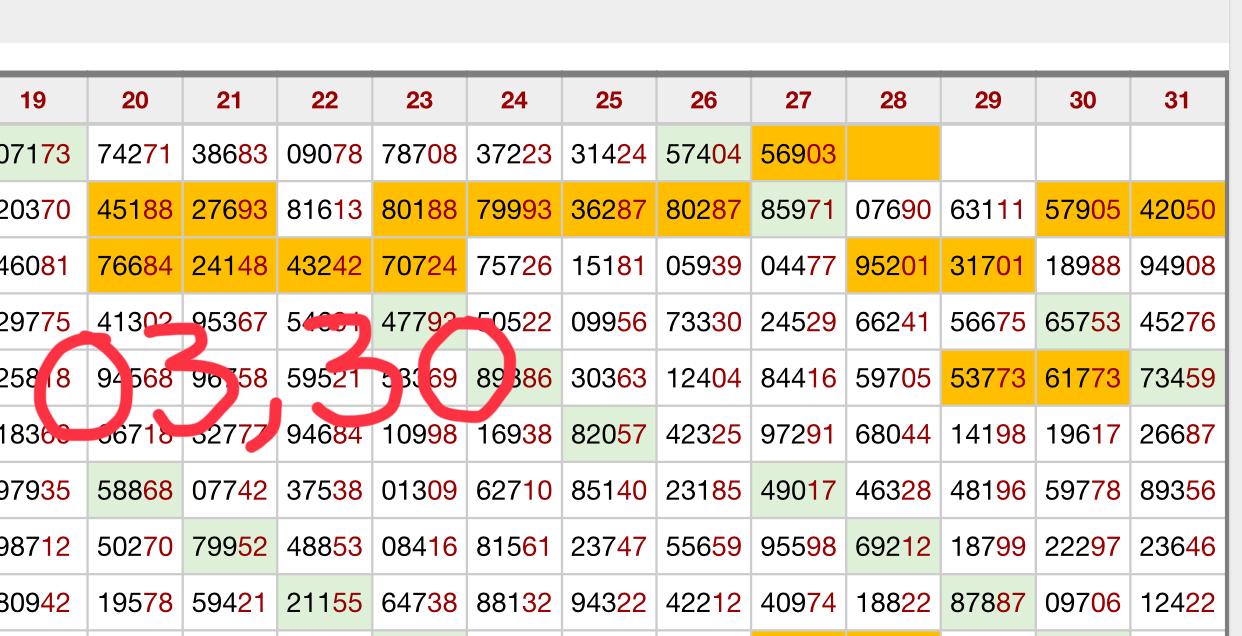Viewport: 1242px width, 636px height.
Task: Click orange cell 42050 in column 31
Action: pyautogui.click(x=1177, y=210)
